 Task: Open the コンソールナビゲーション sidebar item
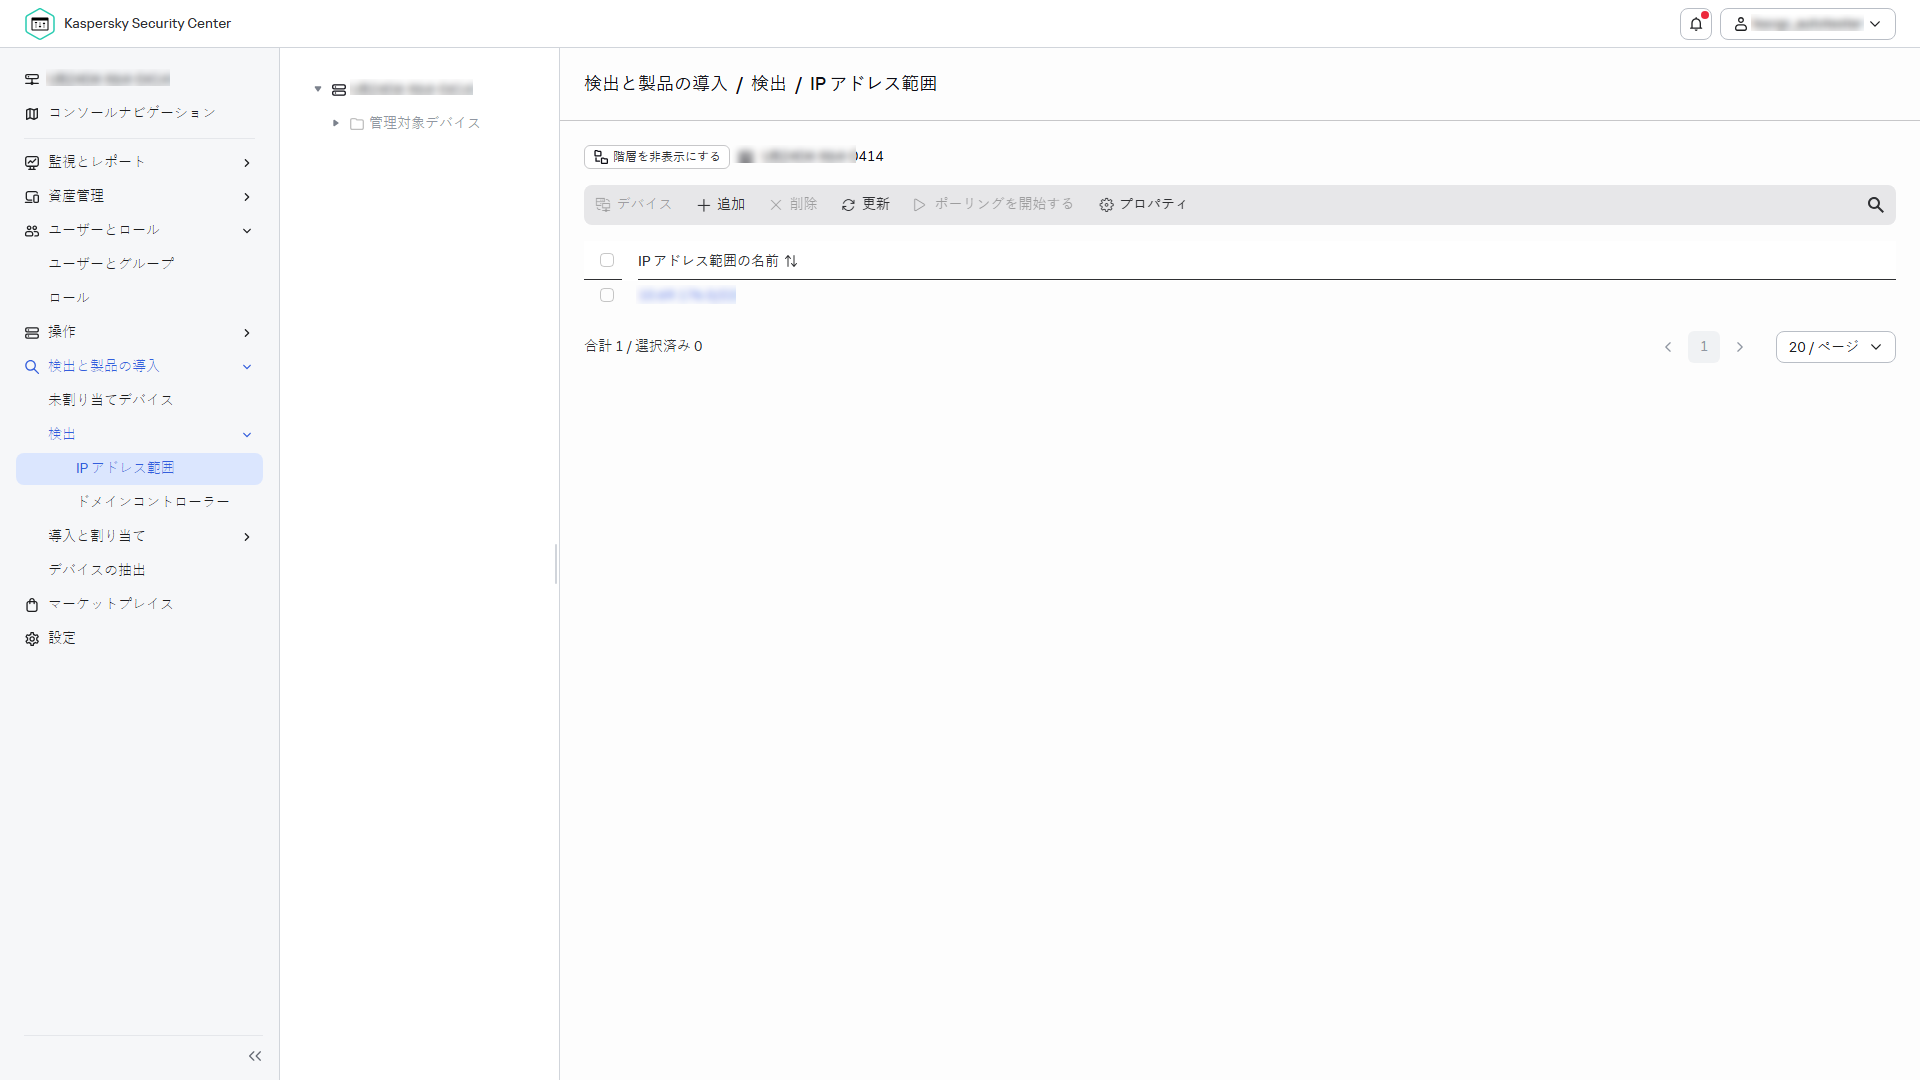(x=131, y=113)
